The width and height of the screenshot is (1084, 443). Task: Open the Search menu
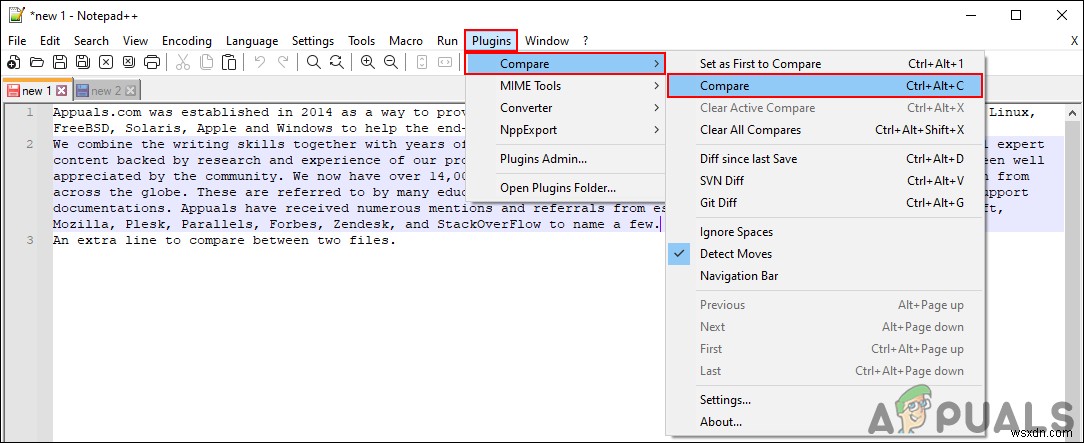[x=91, y=41]
